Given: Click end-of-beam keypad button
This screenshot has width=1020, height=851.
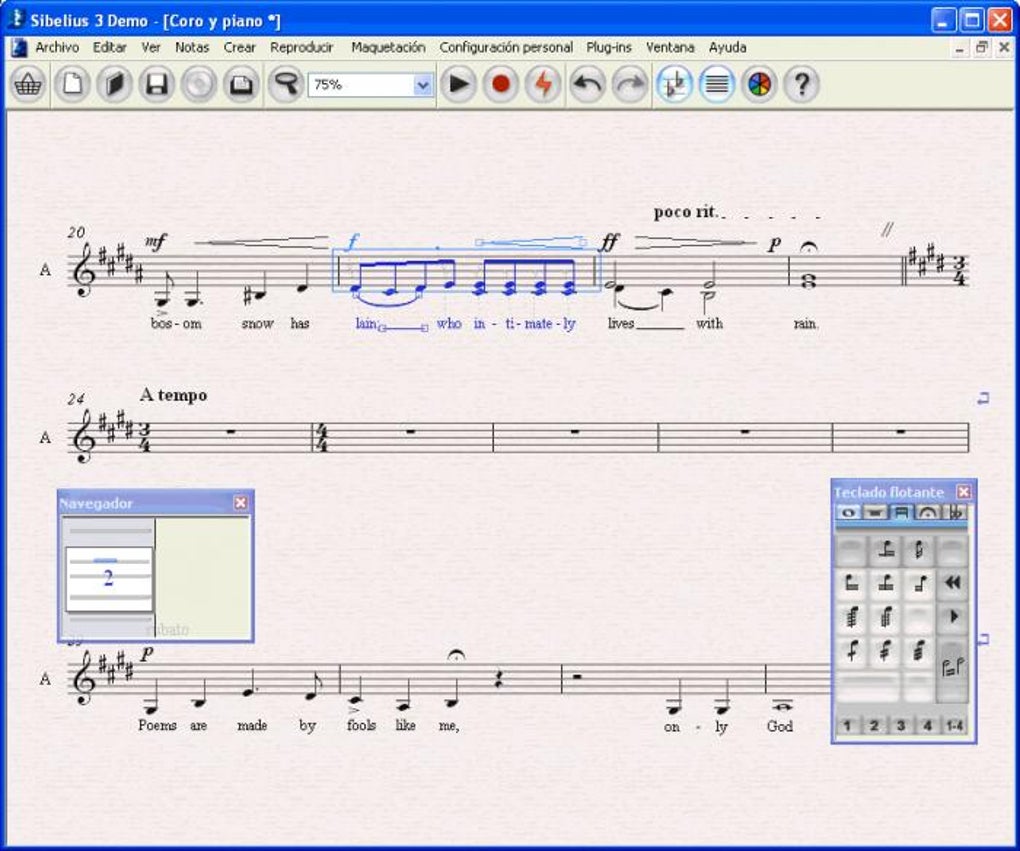Looking at the screenshot, I should point(919,583).
